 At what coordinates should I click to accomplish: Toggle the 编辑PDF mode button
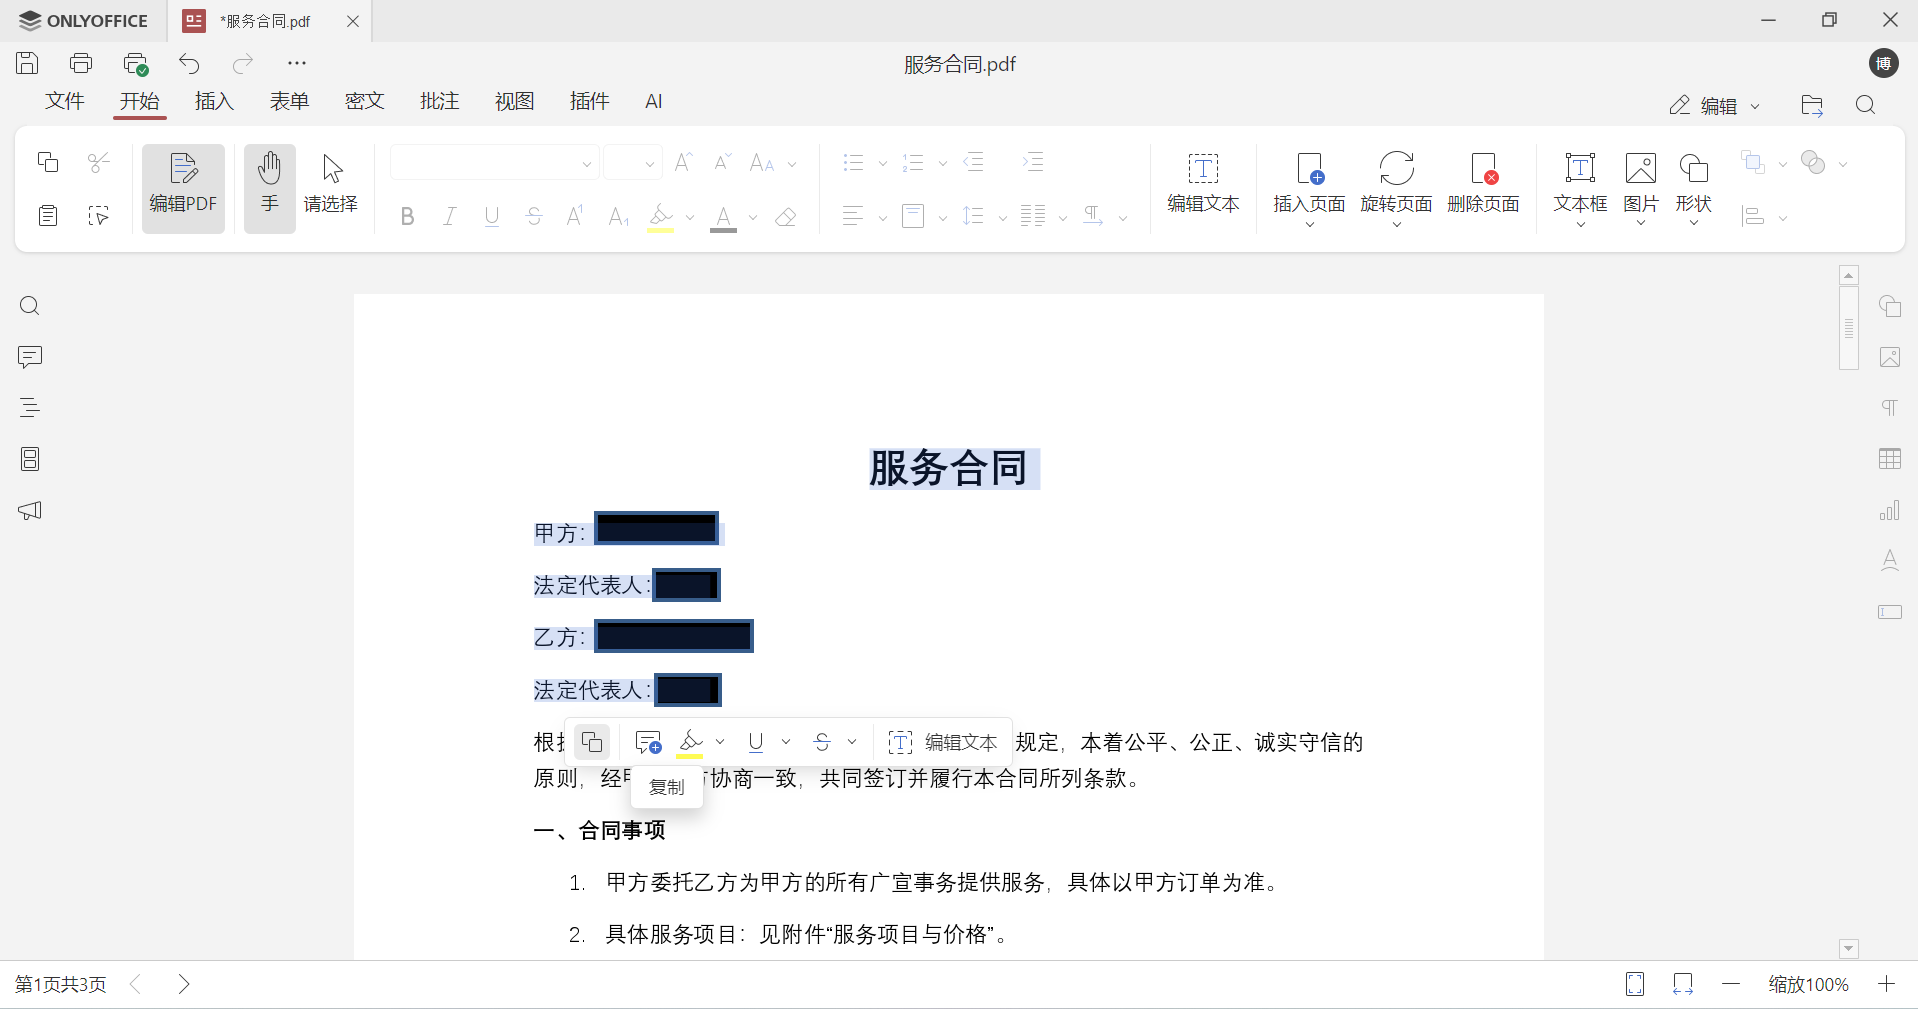183,188
